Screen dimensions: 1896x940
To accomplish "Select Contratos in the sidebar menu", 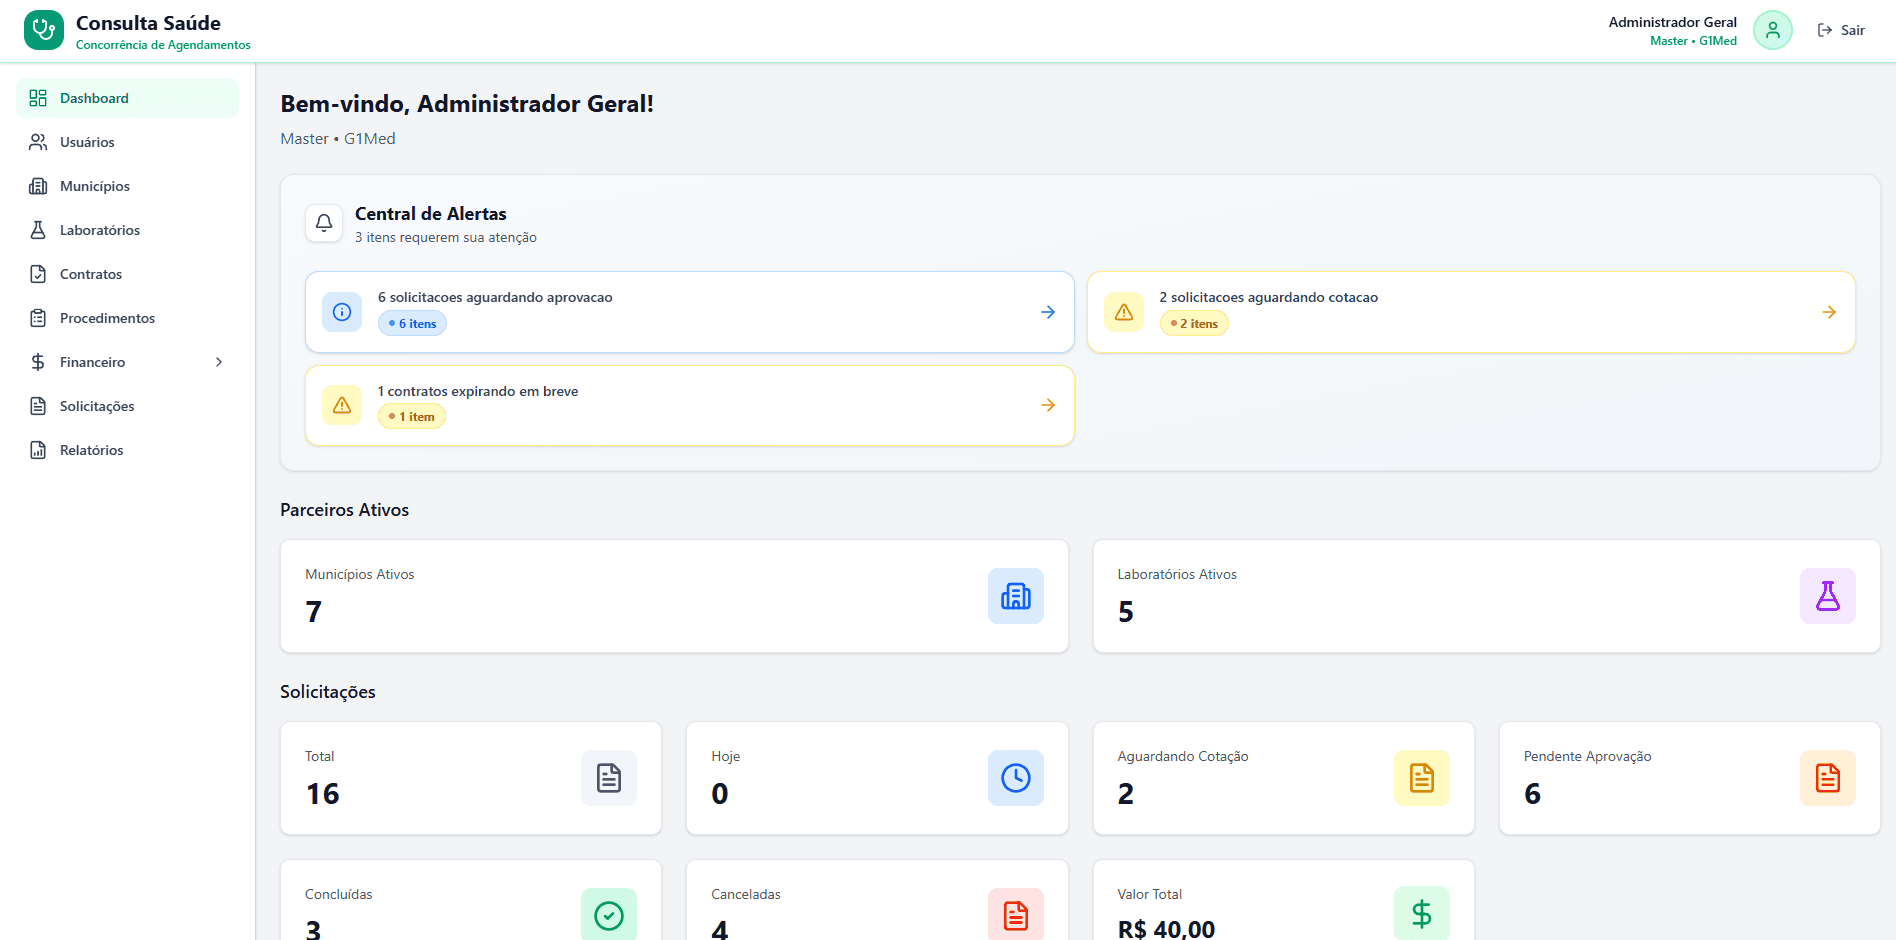I will click(x=90, y=274).
